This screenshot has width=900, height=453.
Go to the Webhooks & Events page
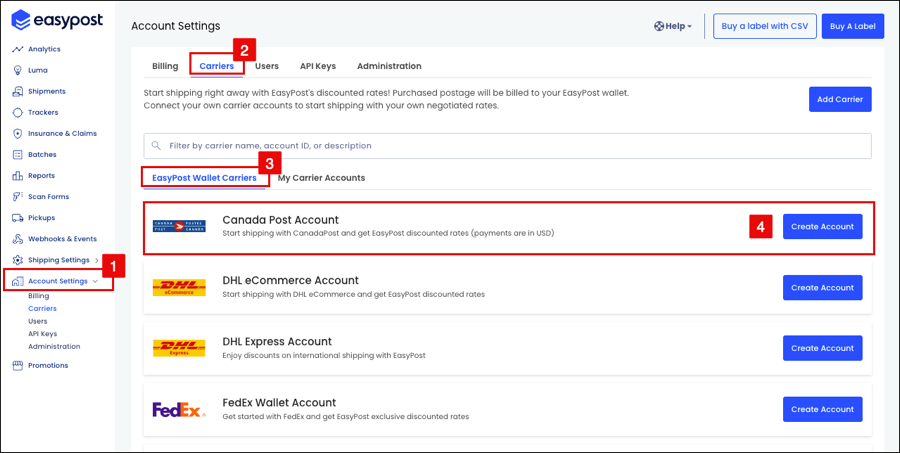[x=63, y=239]
